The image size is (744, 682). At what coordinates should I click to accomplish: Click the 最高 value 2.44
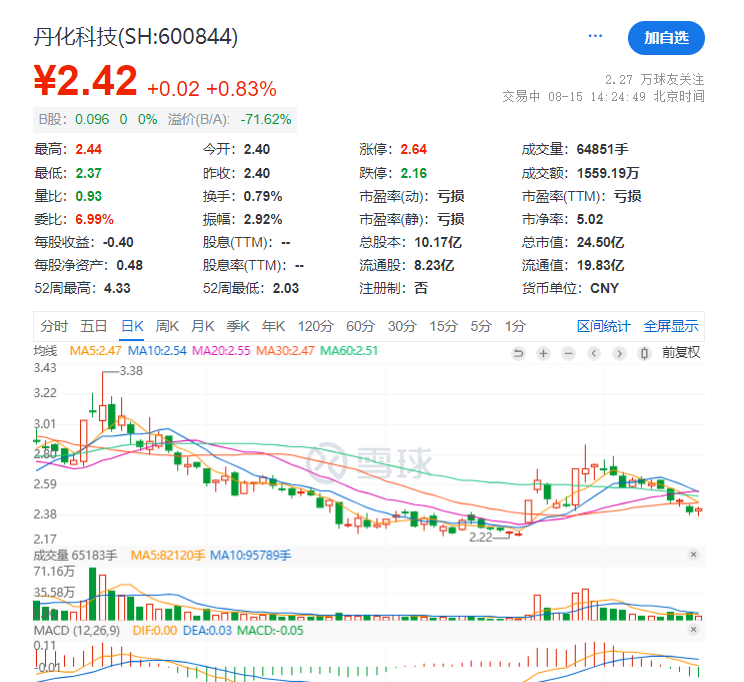tap(89, 149)
